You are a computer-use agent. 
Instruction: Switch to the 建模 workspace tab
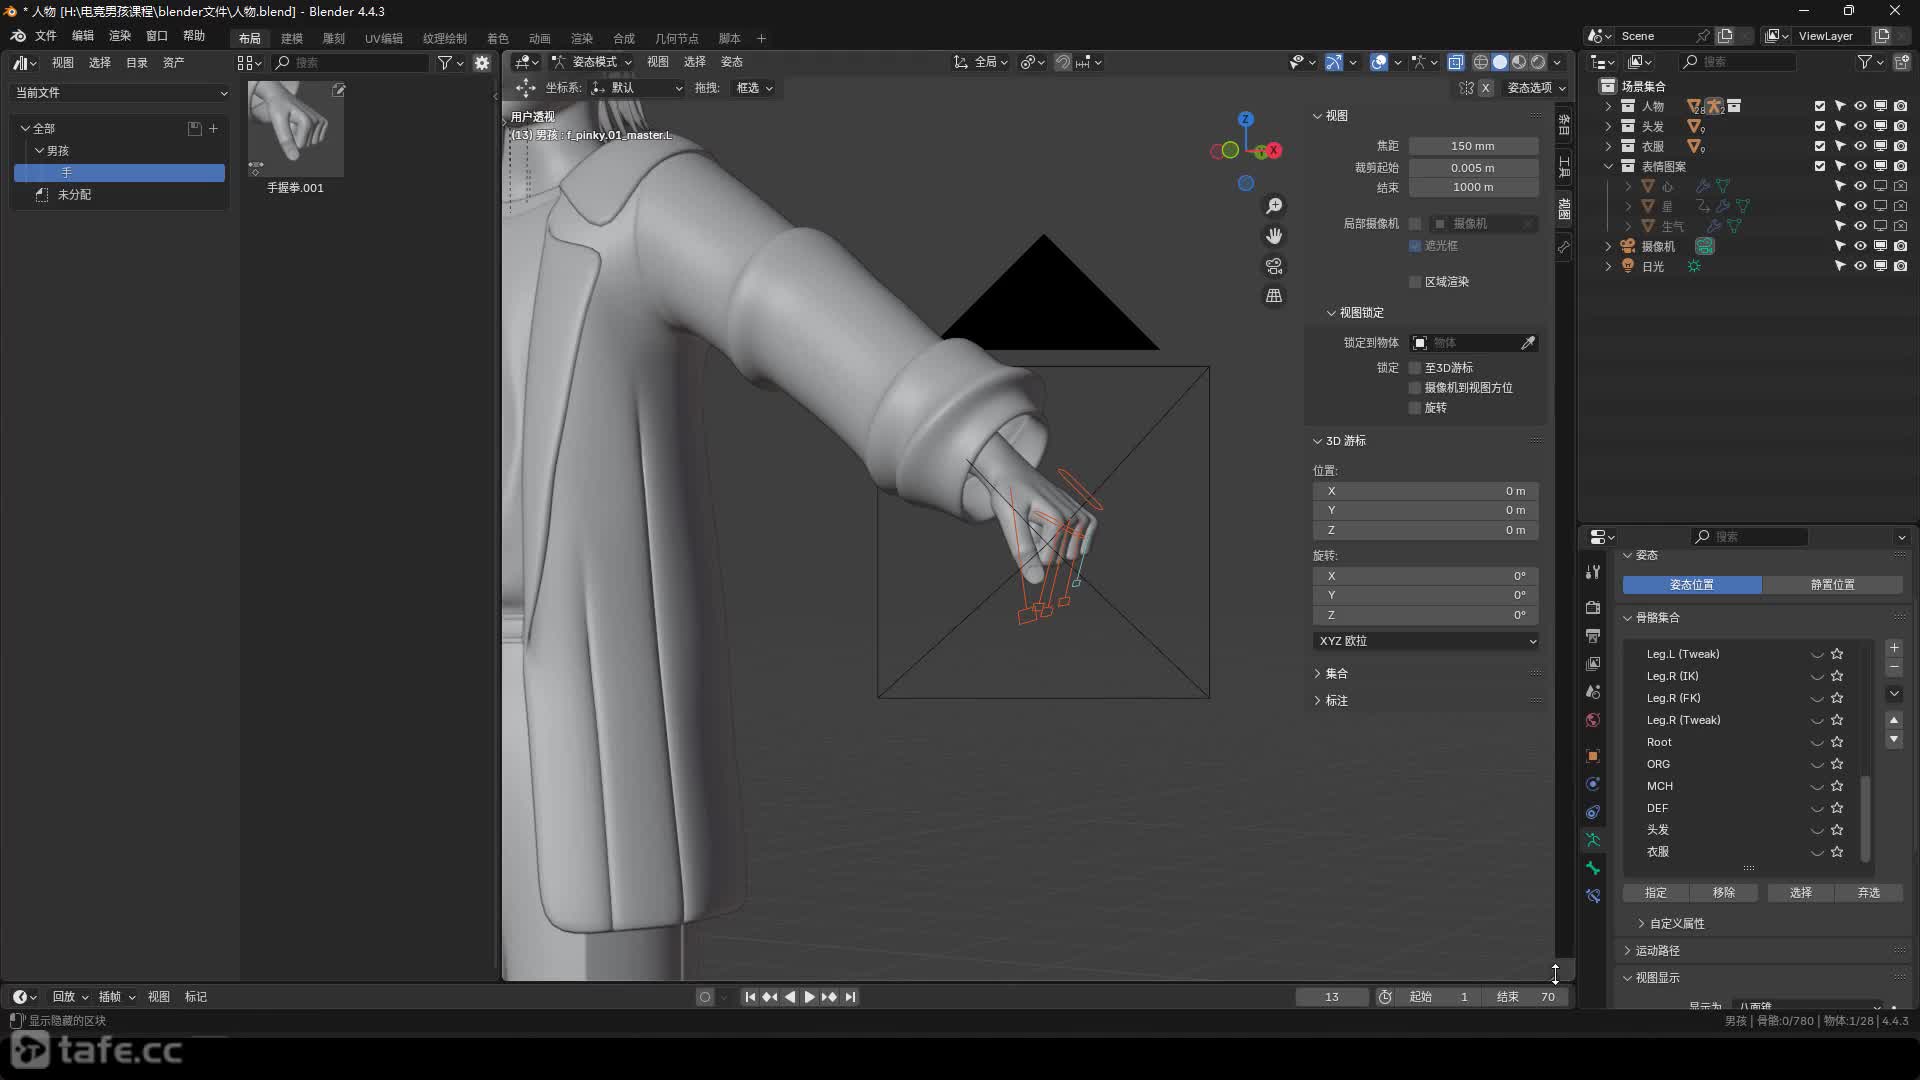[291, 39]
